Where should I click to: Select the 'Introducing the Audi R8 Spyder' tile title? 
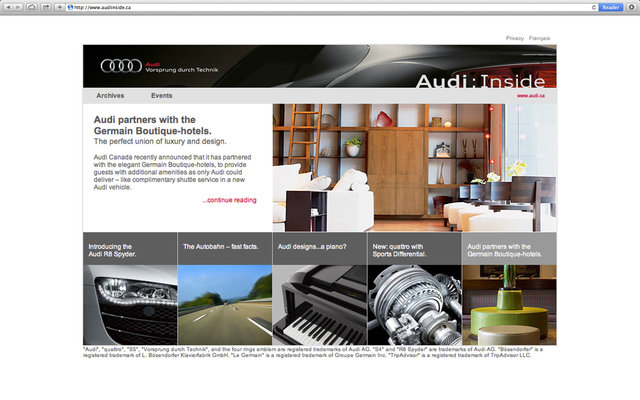tap(112, 250)
